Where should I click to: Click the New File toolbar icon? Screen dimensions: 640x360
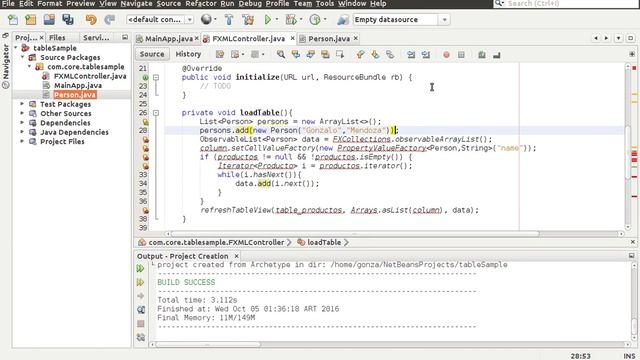(x=13, y=19)
